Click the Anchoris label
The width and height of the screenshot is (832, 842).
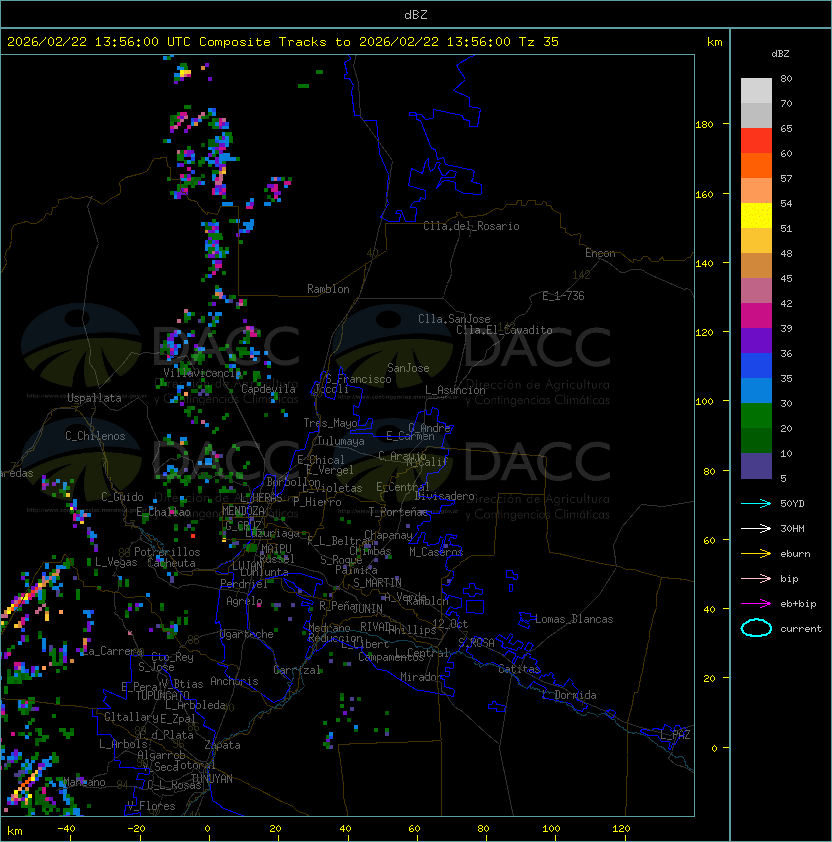234,681
